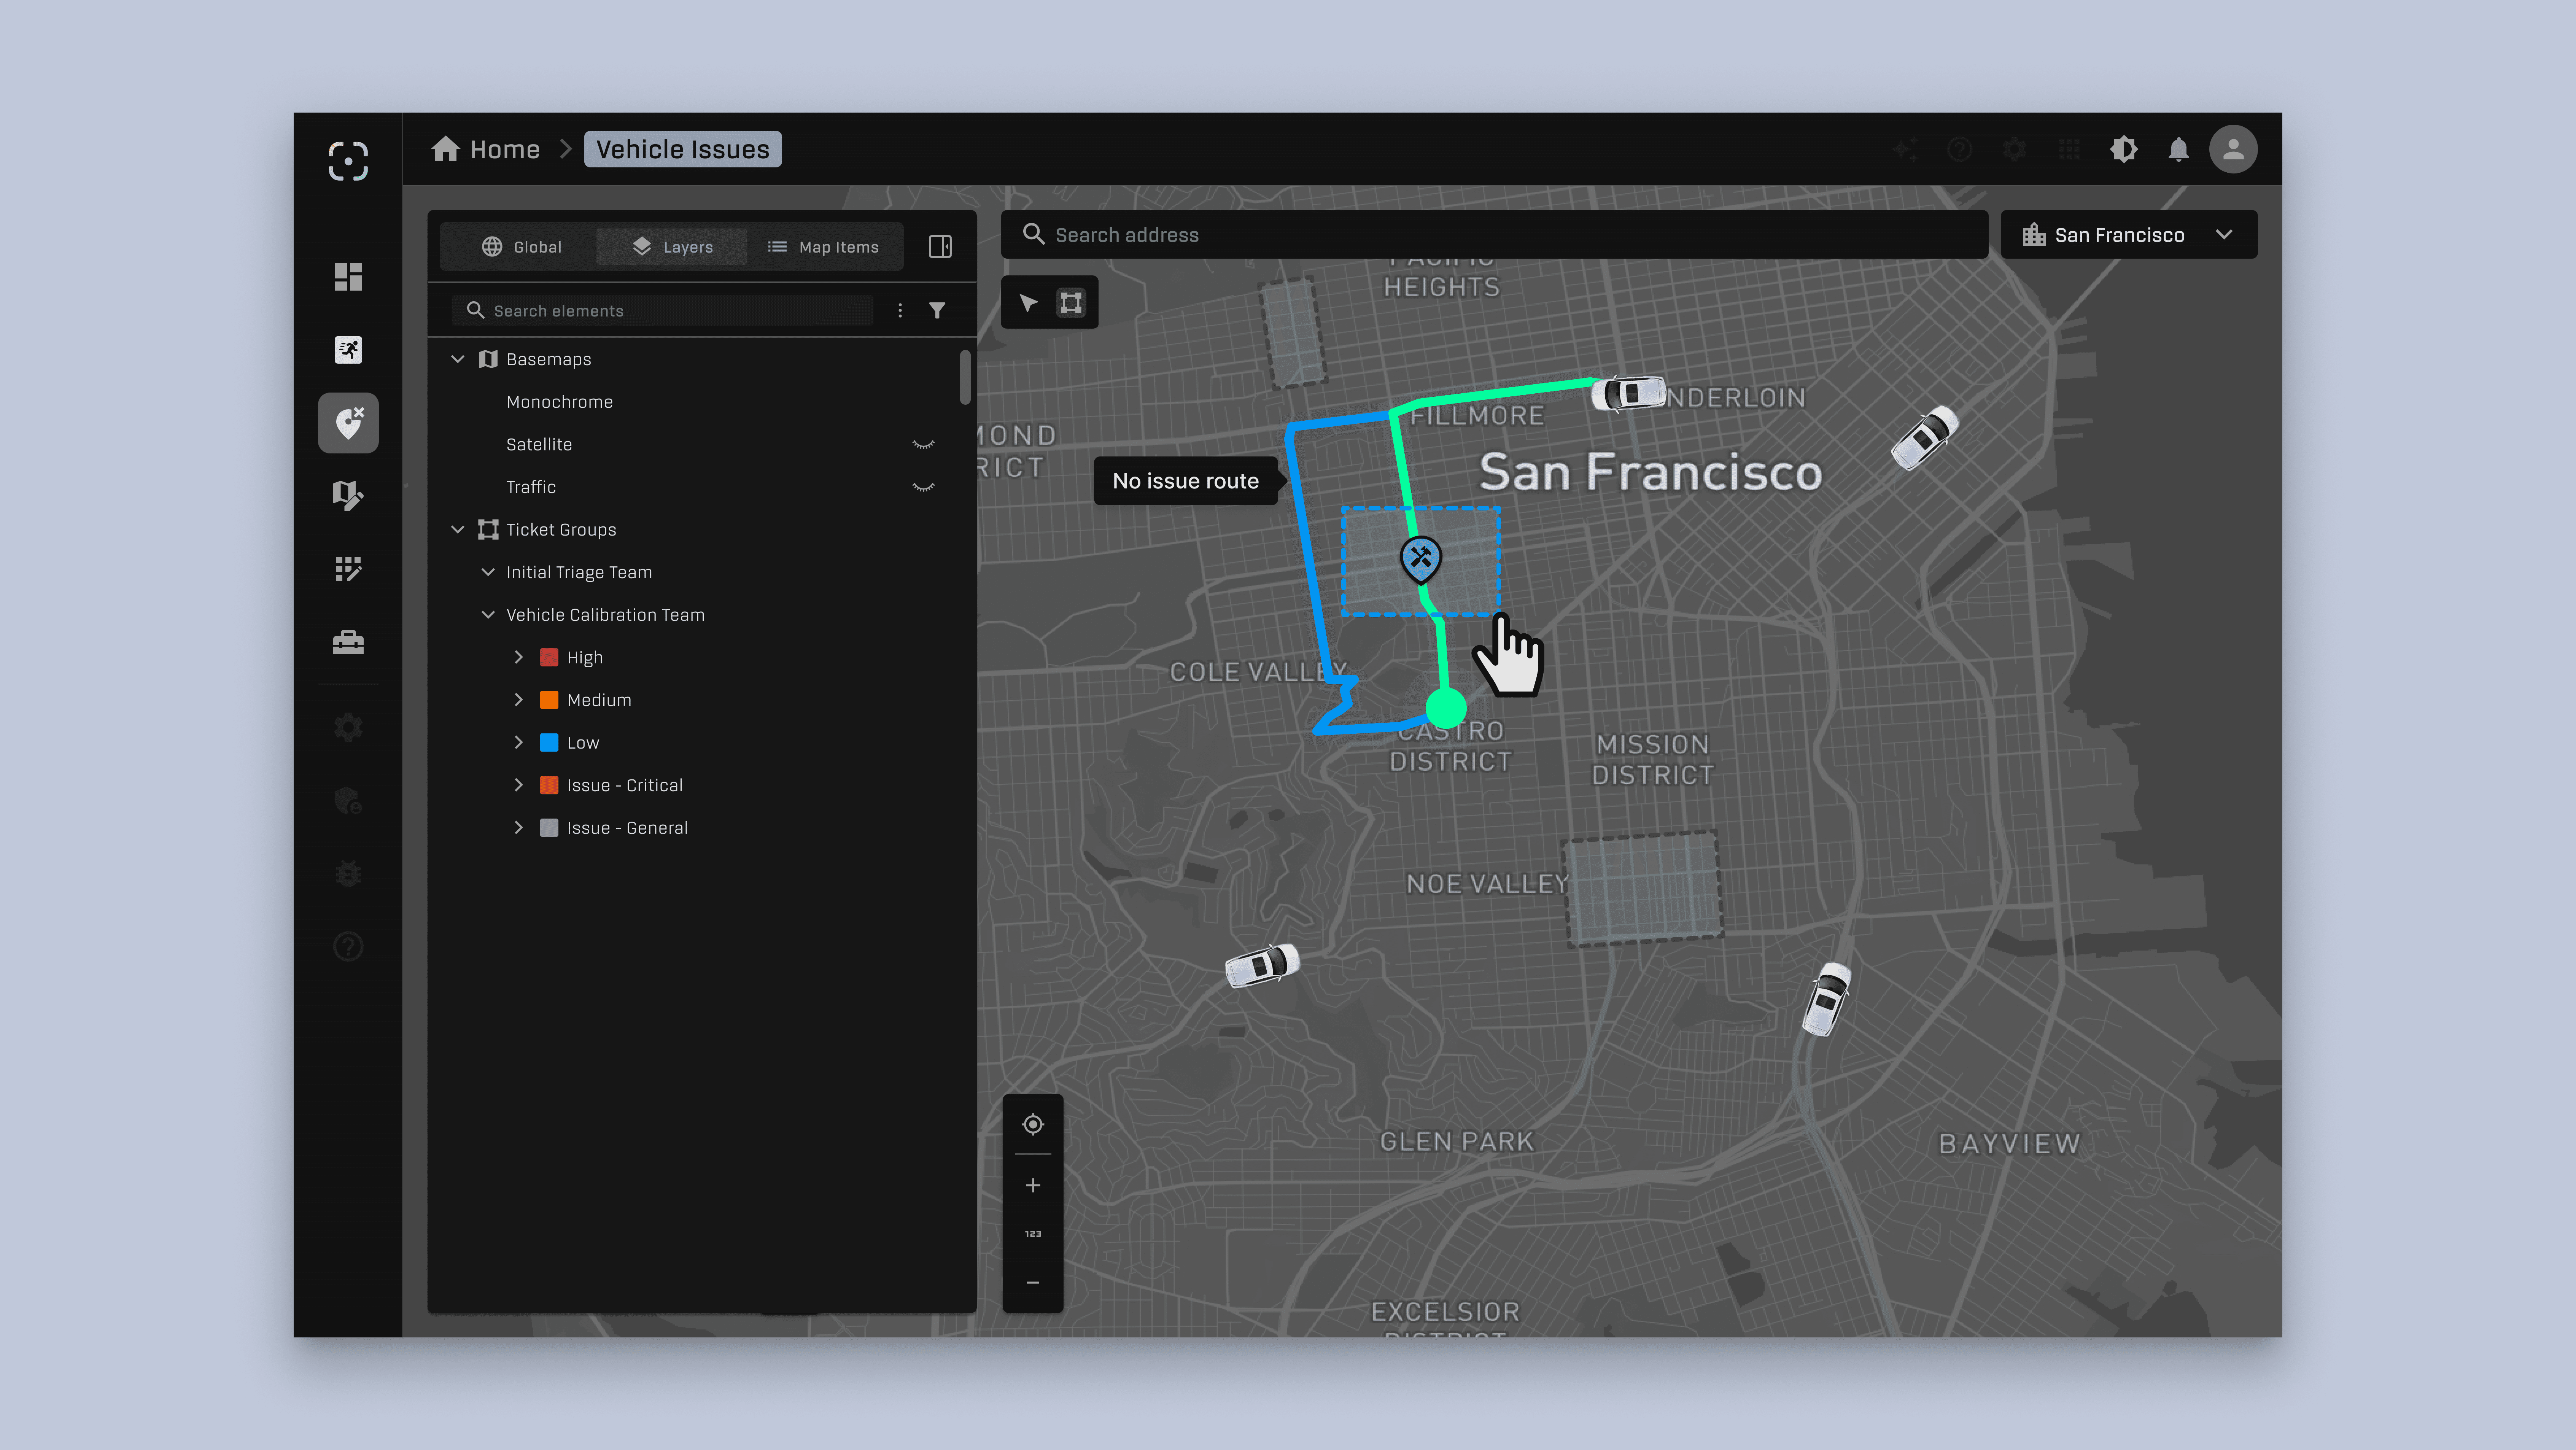Screen dimensions: 2576x1450
Task: Open the San Francisco city dropdown
Action: pyautogui.click(x=2129, y=235)
